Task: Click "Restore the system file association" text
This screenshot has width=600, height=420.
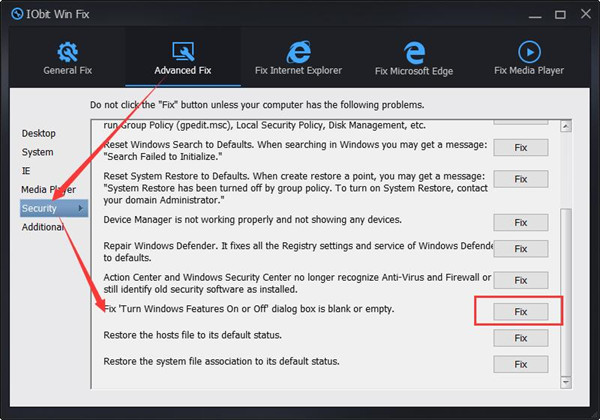Action: (x=222, y=361)
